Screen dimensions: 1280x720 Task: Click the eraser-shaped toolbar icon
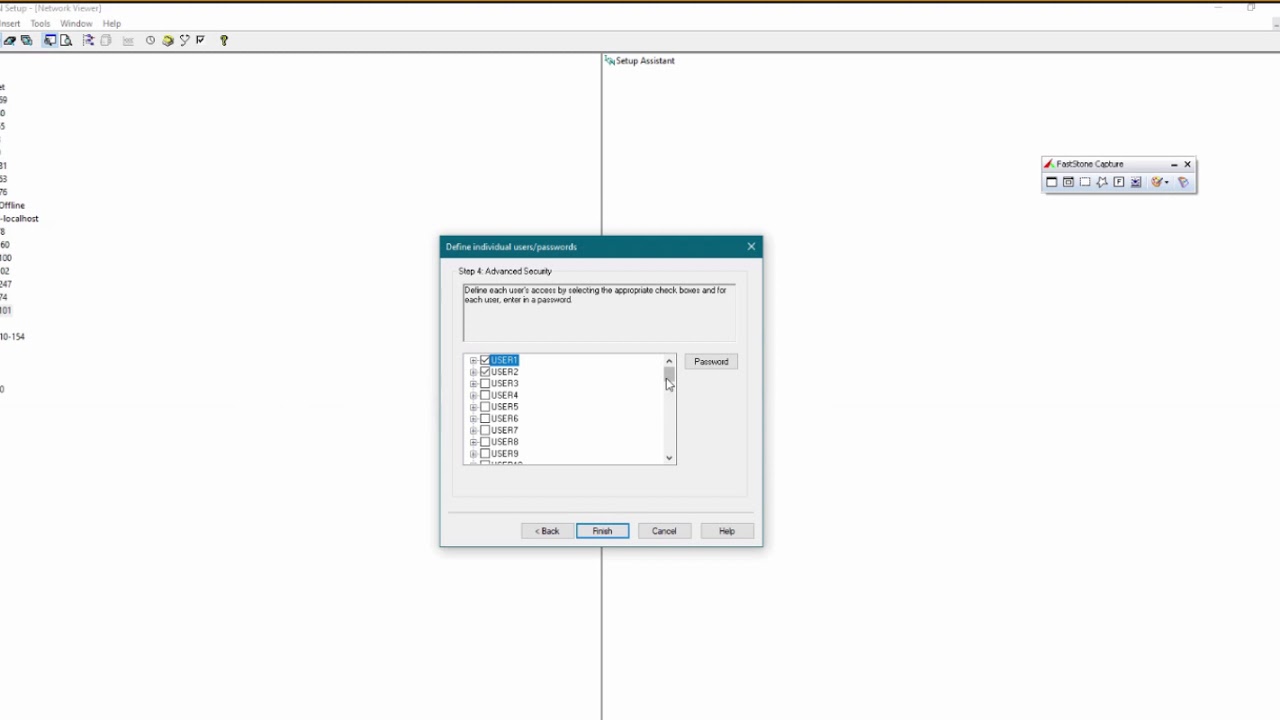[10, 41]
